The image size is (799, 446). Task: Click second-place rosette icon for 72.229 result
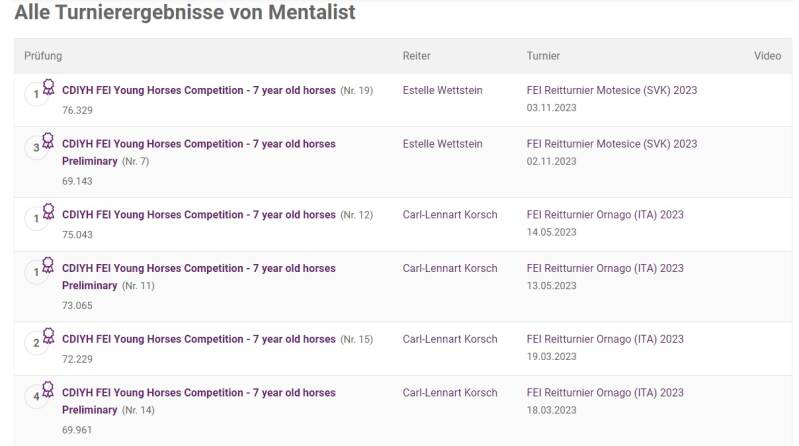point(47,339)
